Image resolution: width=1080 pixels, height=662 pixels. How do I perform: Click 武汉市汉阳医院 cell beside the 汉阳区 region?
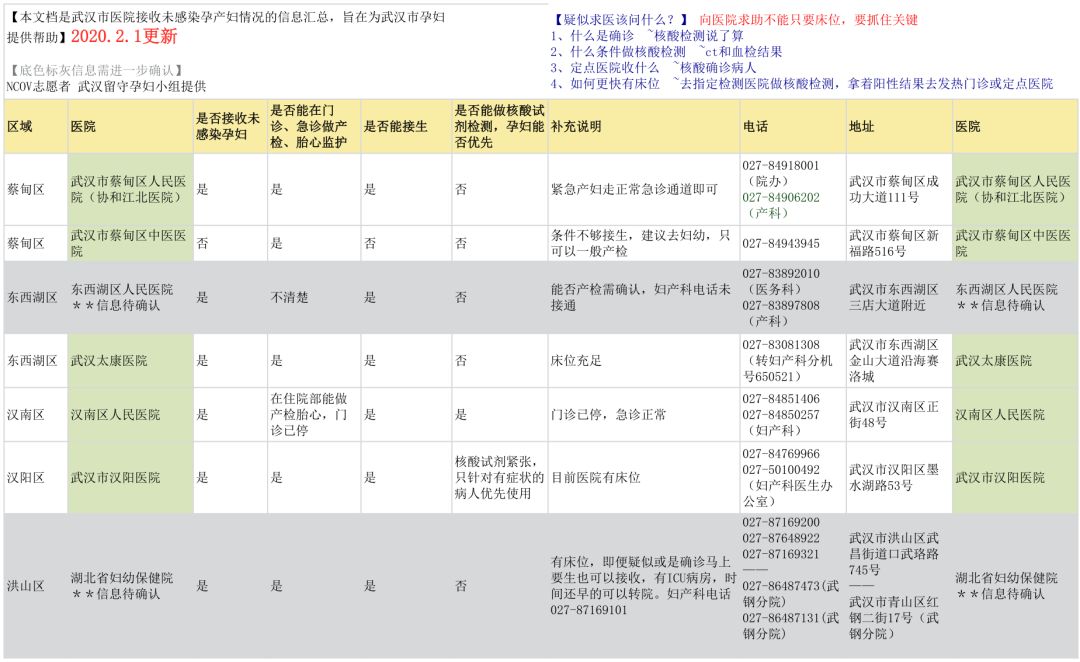pos(130,478)
